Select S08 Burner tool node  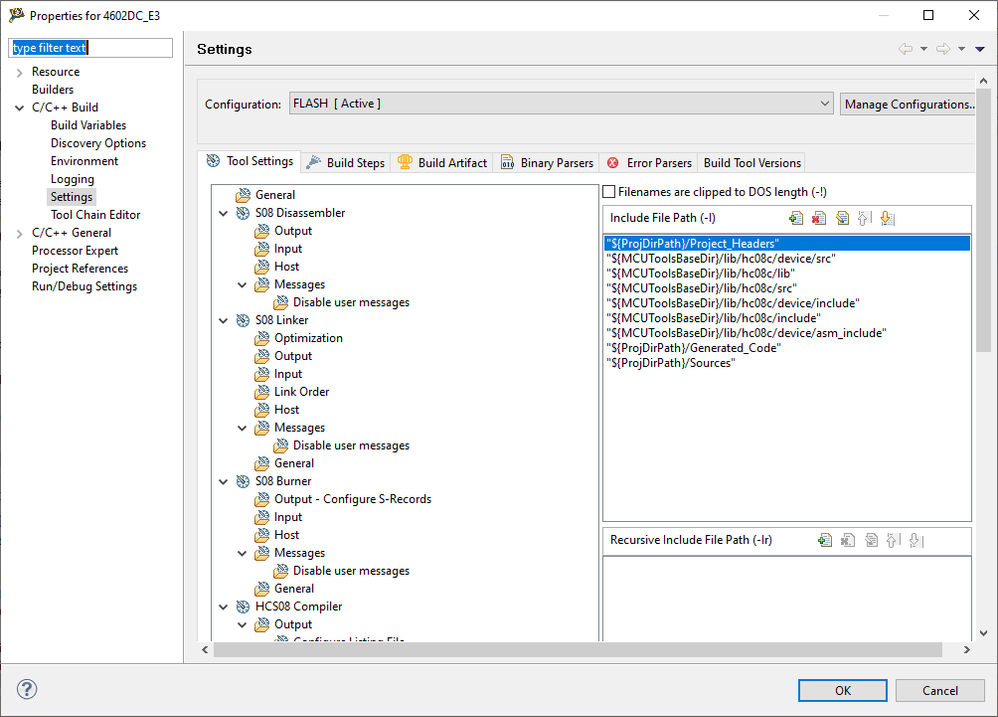(283, 481)
